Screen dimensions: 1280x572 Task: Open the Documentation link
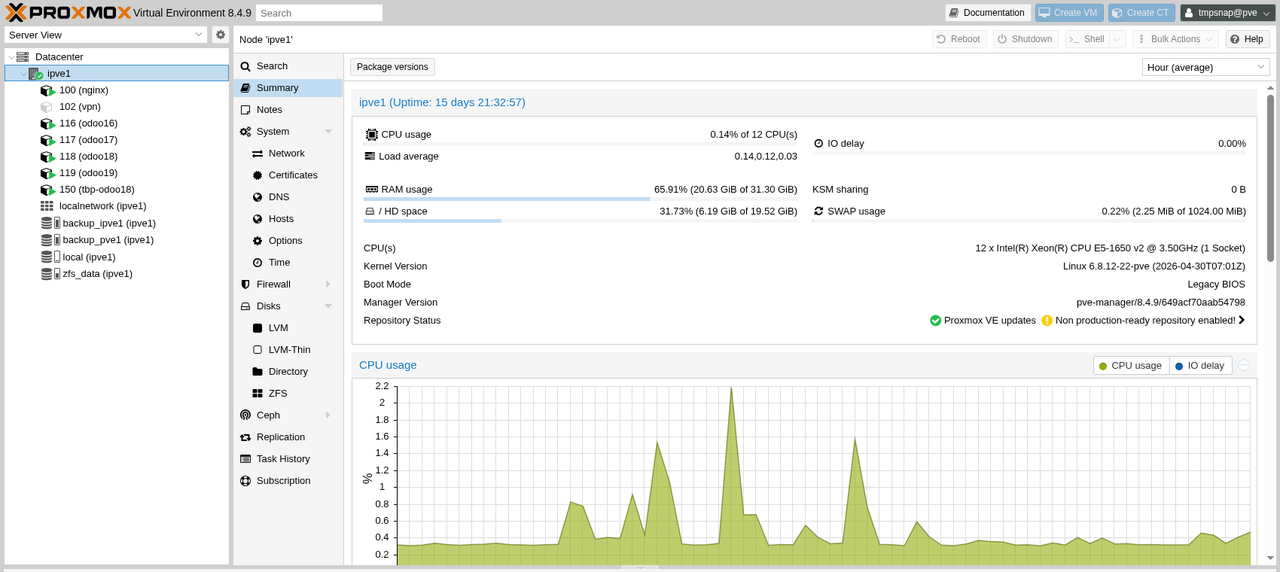point(987,13)
